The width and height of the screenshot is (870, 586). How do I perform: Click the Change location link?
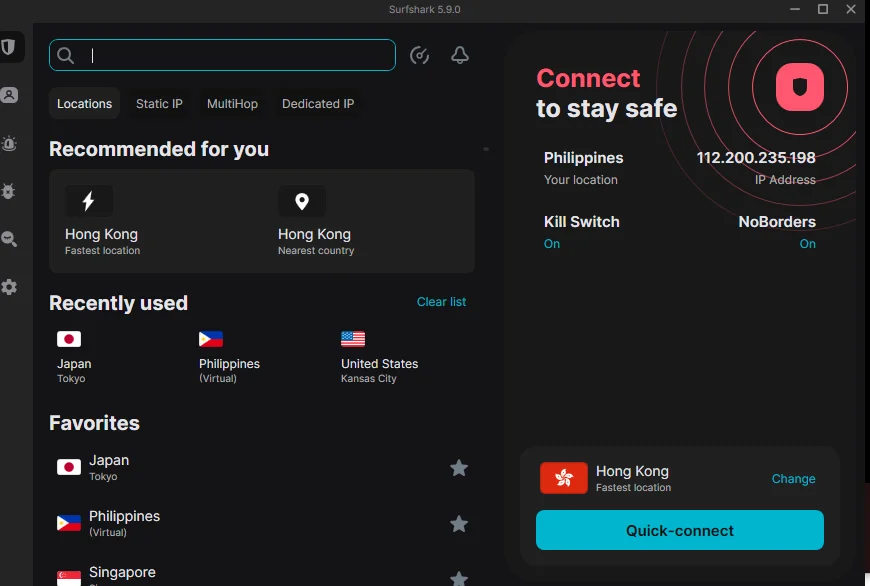tap(793, 479)
